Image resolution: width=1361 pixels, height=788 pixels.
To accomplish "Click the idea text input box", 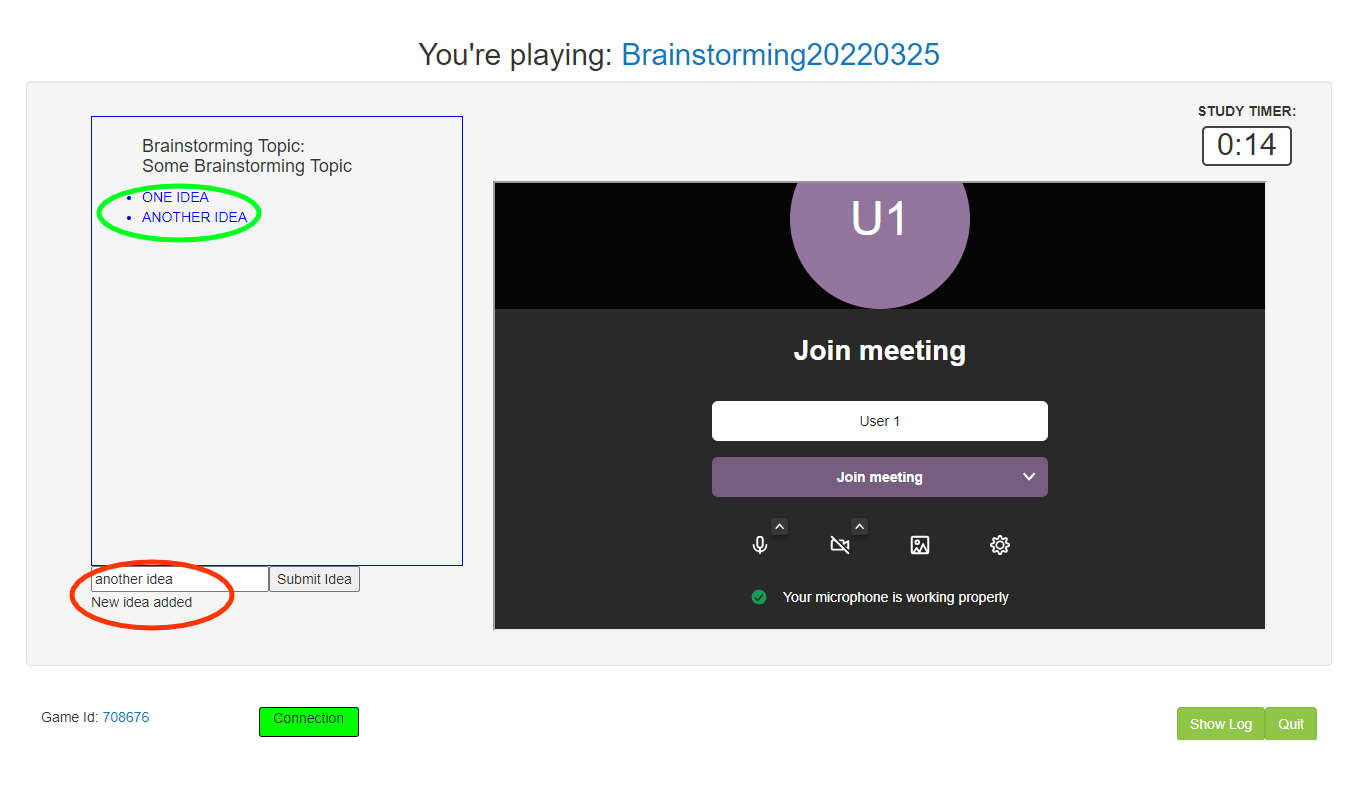I will point(179,579).
